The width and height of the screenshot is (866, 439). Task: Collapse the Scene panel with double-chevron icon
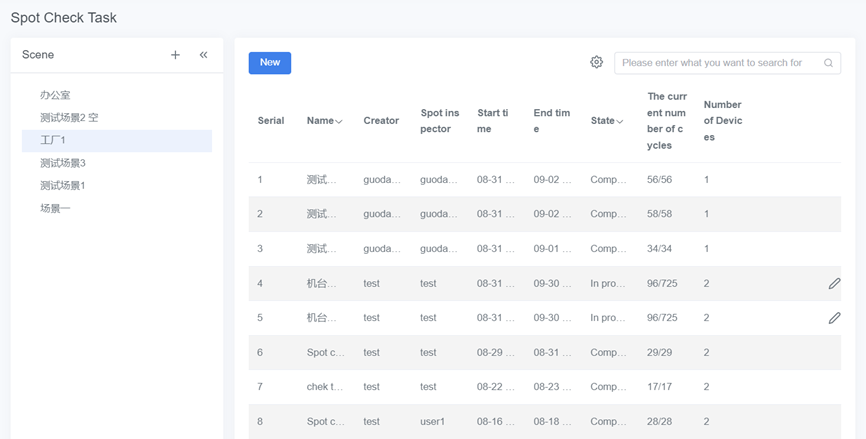pyautogui.click(x=203, y=55)
